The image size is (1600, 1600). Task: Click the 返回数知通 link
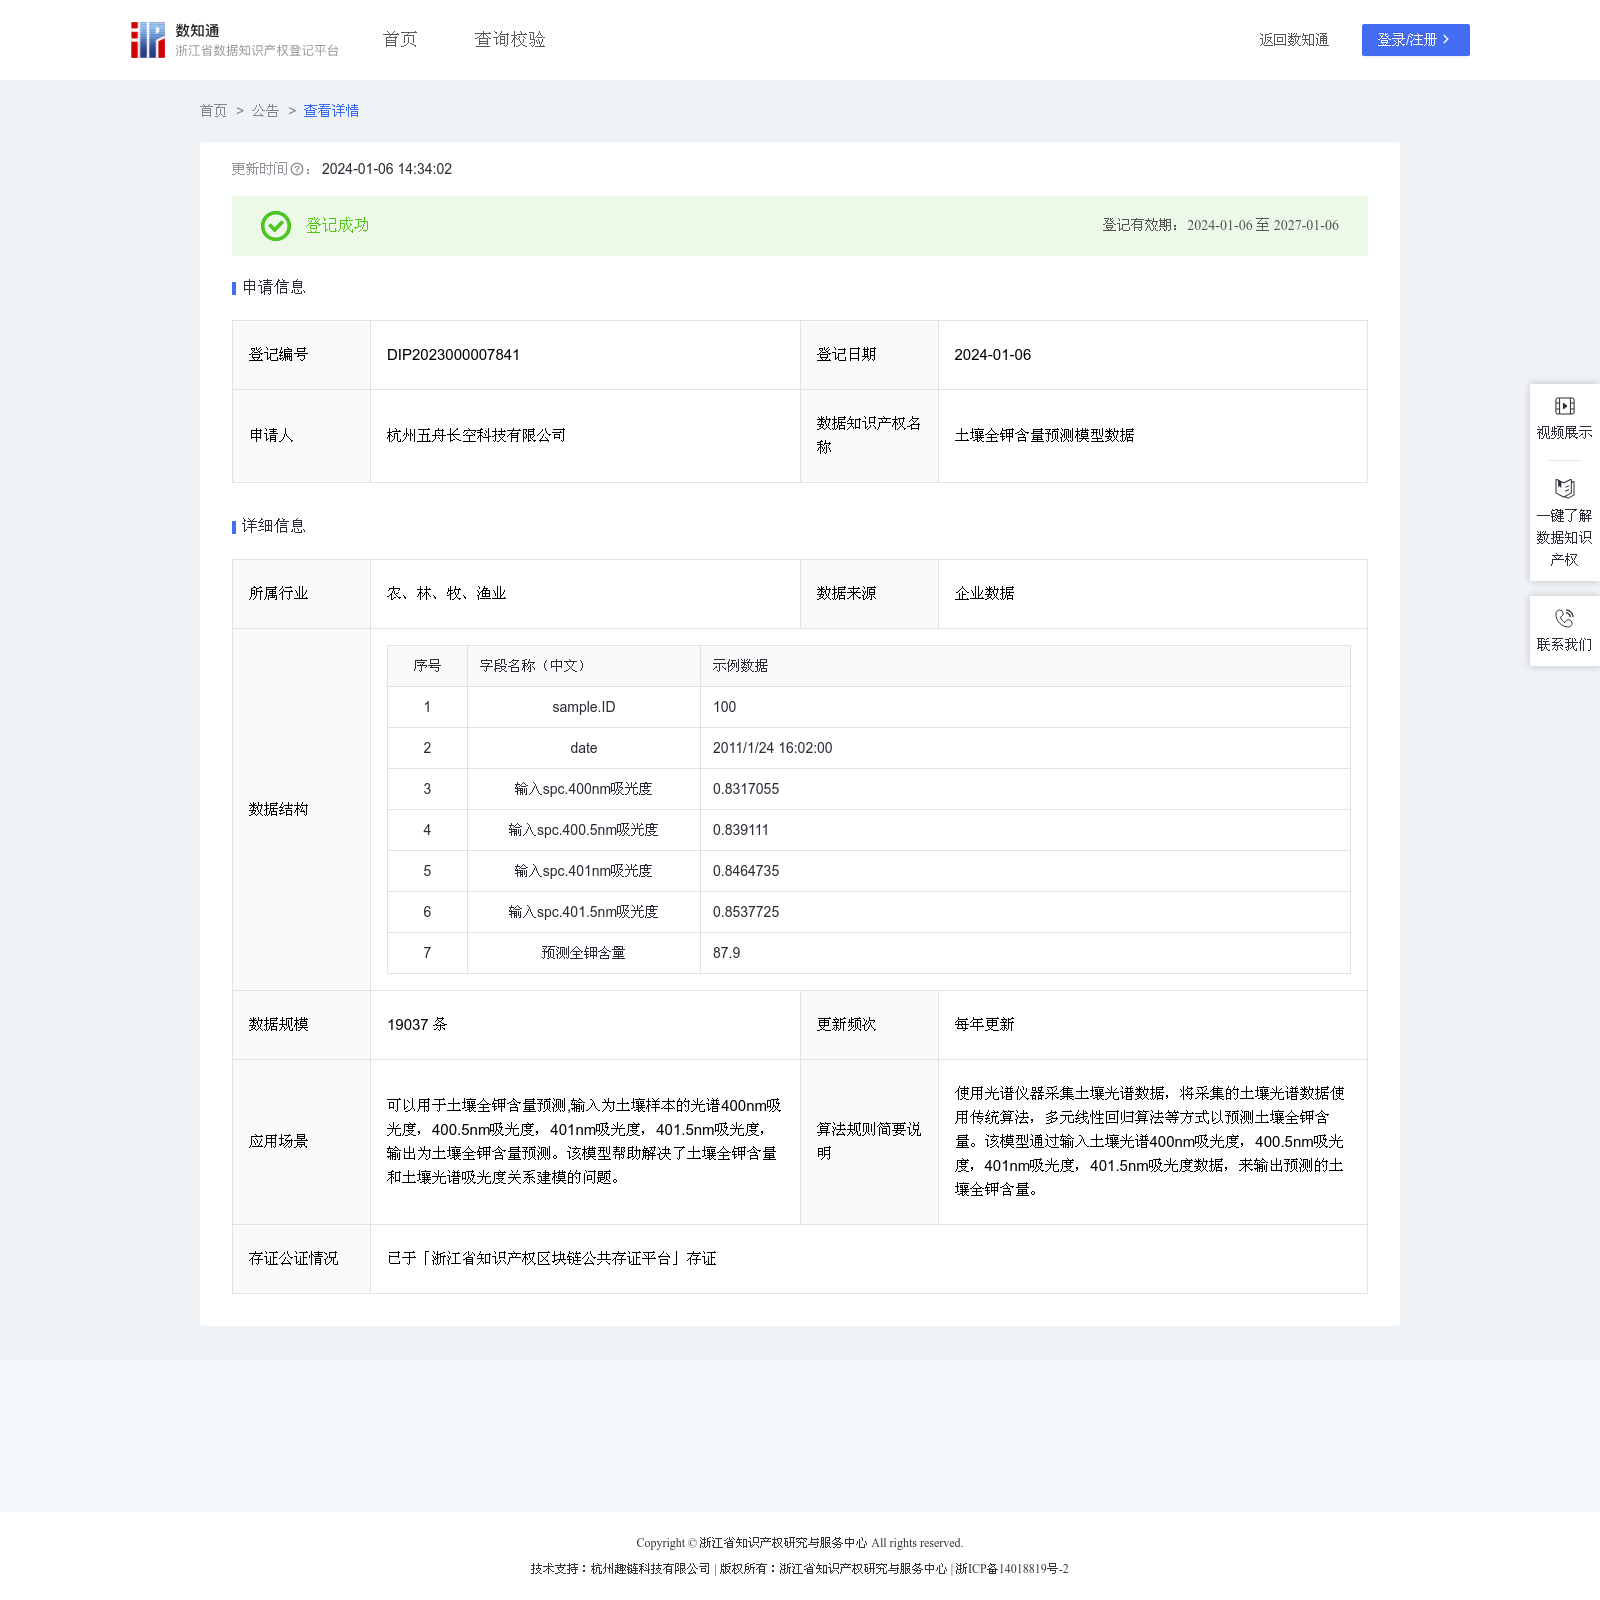click(1293, 40)
